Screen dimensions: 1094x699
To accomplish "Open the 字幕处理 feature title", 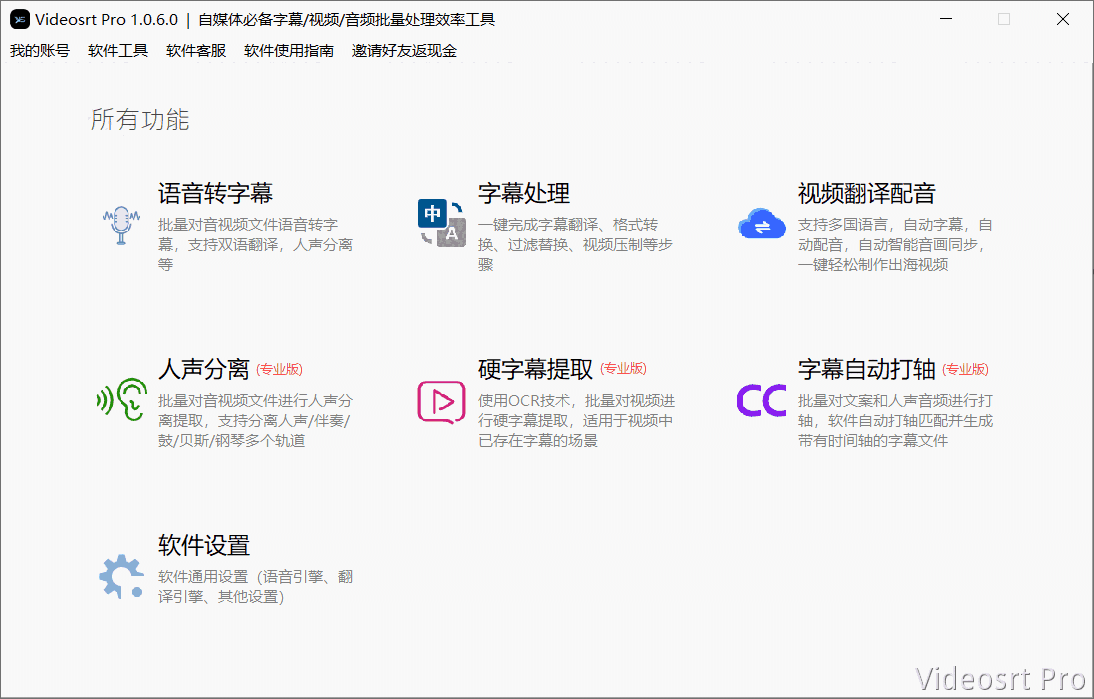I will coord(524,193).
